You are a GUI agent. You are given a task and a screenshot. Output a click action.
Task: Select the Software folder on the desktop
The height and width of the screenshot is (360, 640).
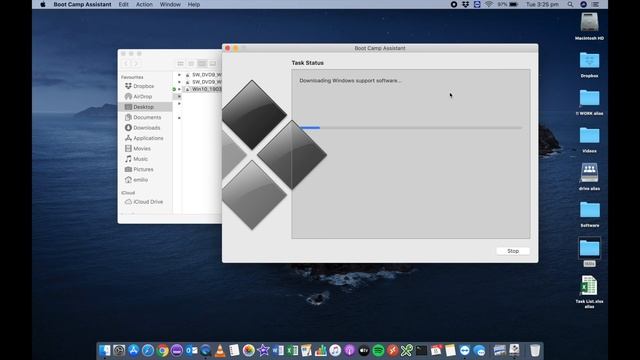tap(589, 210)
